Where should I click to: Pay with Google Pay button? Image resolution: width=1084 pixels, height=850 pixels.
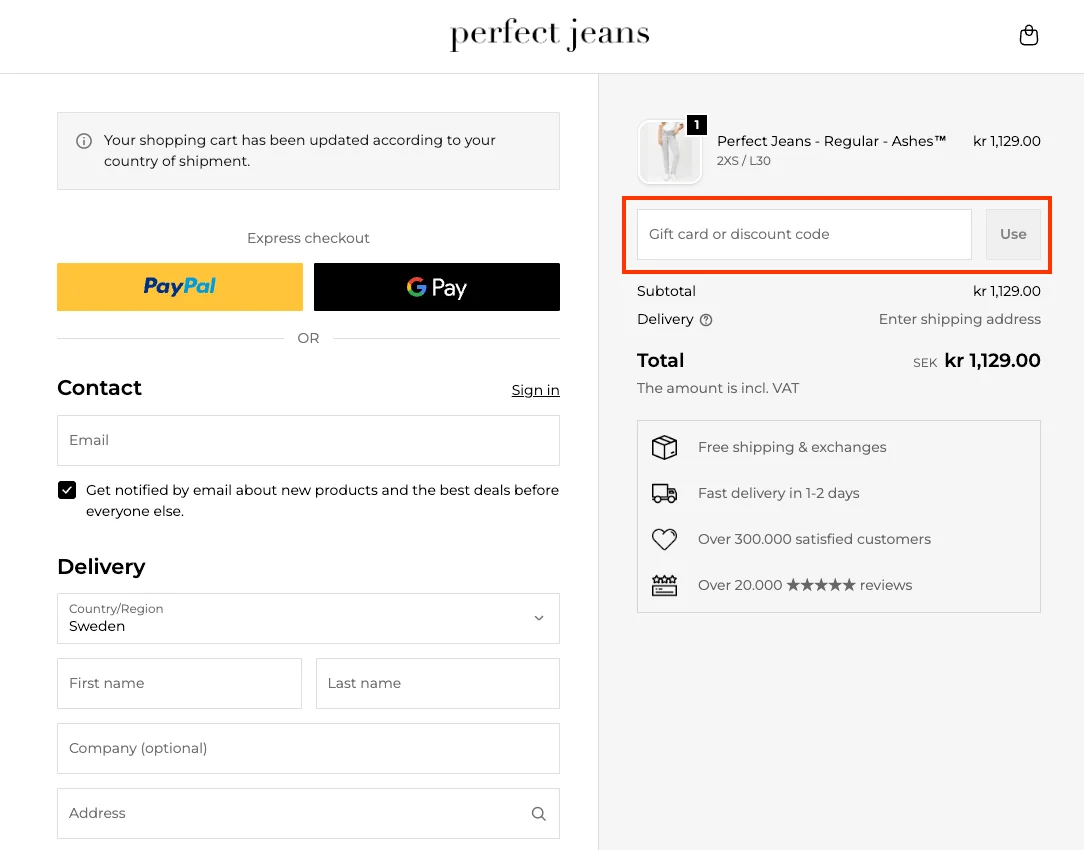tap(437, 287)
